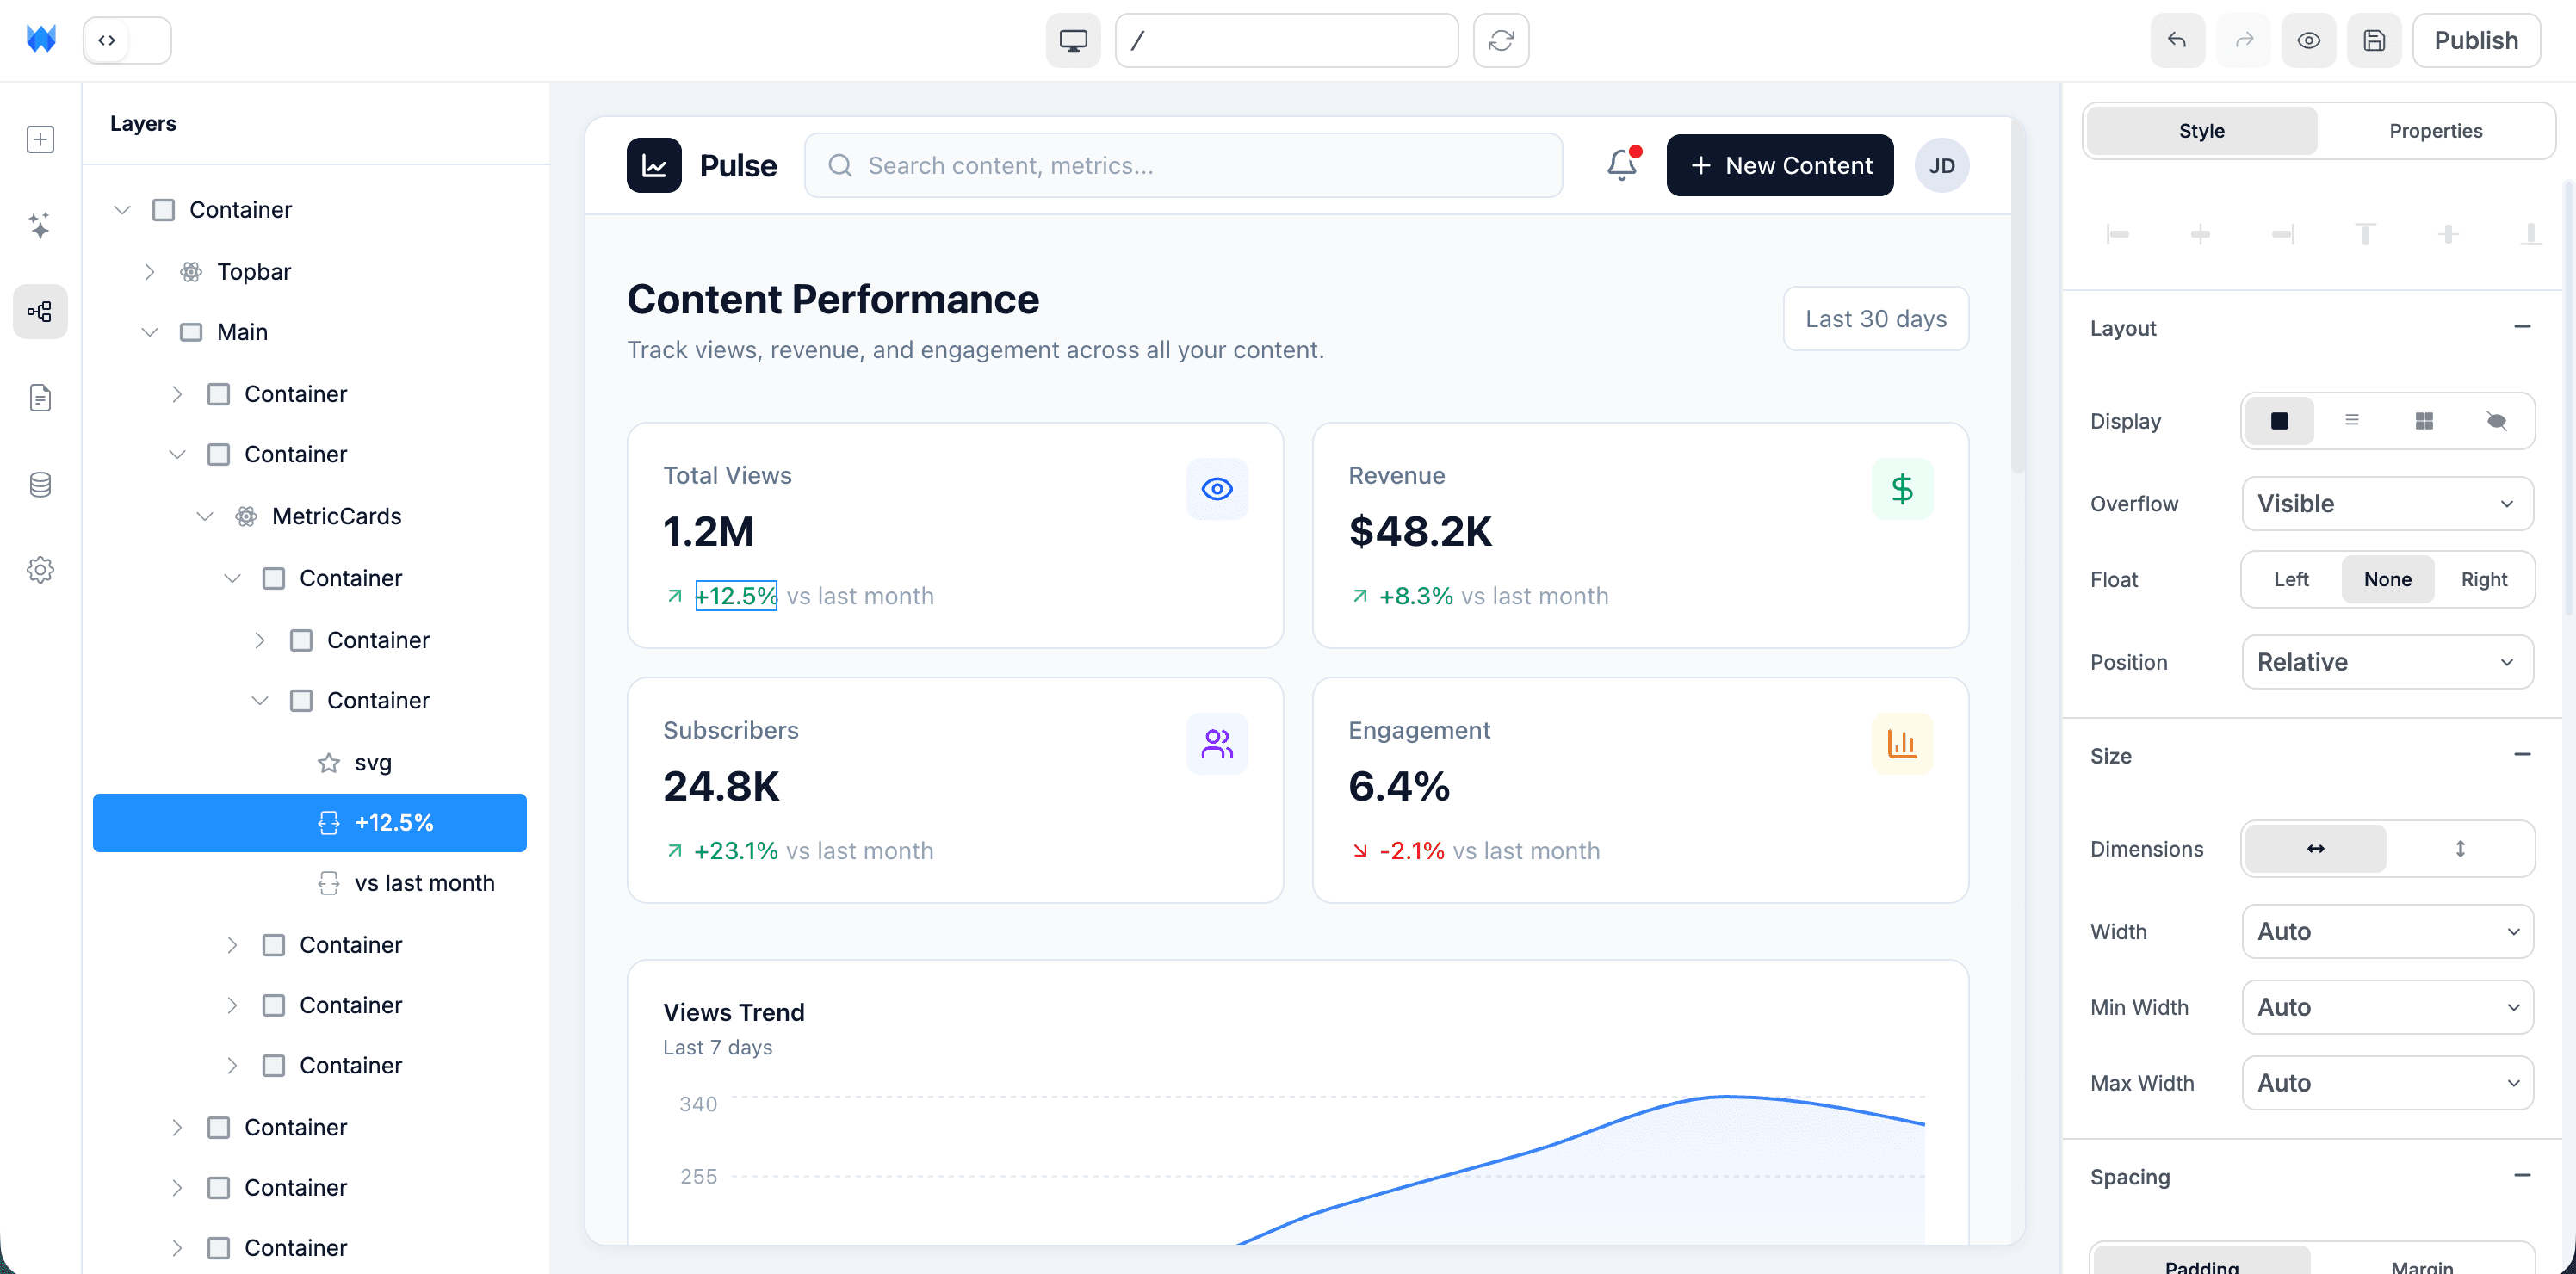Refresh the canvas preview with the reload icon
The image size is (2576, 1274).
1501,40
